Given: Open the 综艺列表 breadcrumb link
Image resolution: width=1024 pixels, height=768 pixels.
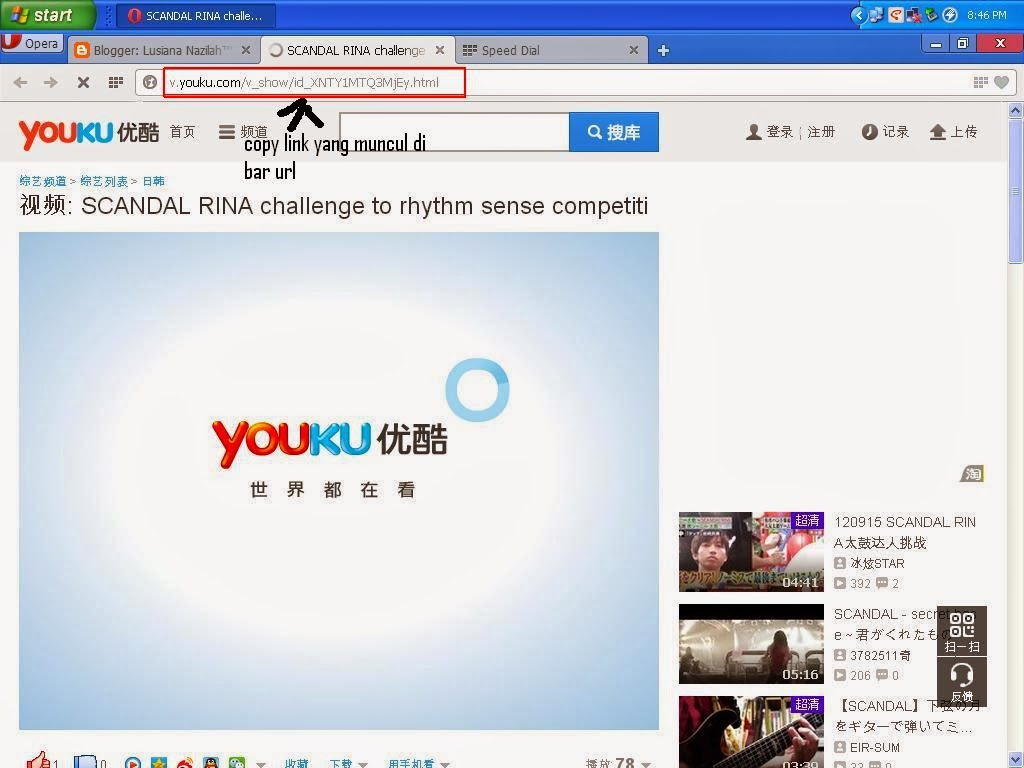Looking at the screenshot, I should pyautogui.click(x=104, y=181).
